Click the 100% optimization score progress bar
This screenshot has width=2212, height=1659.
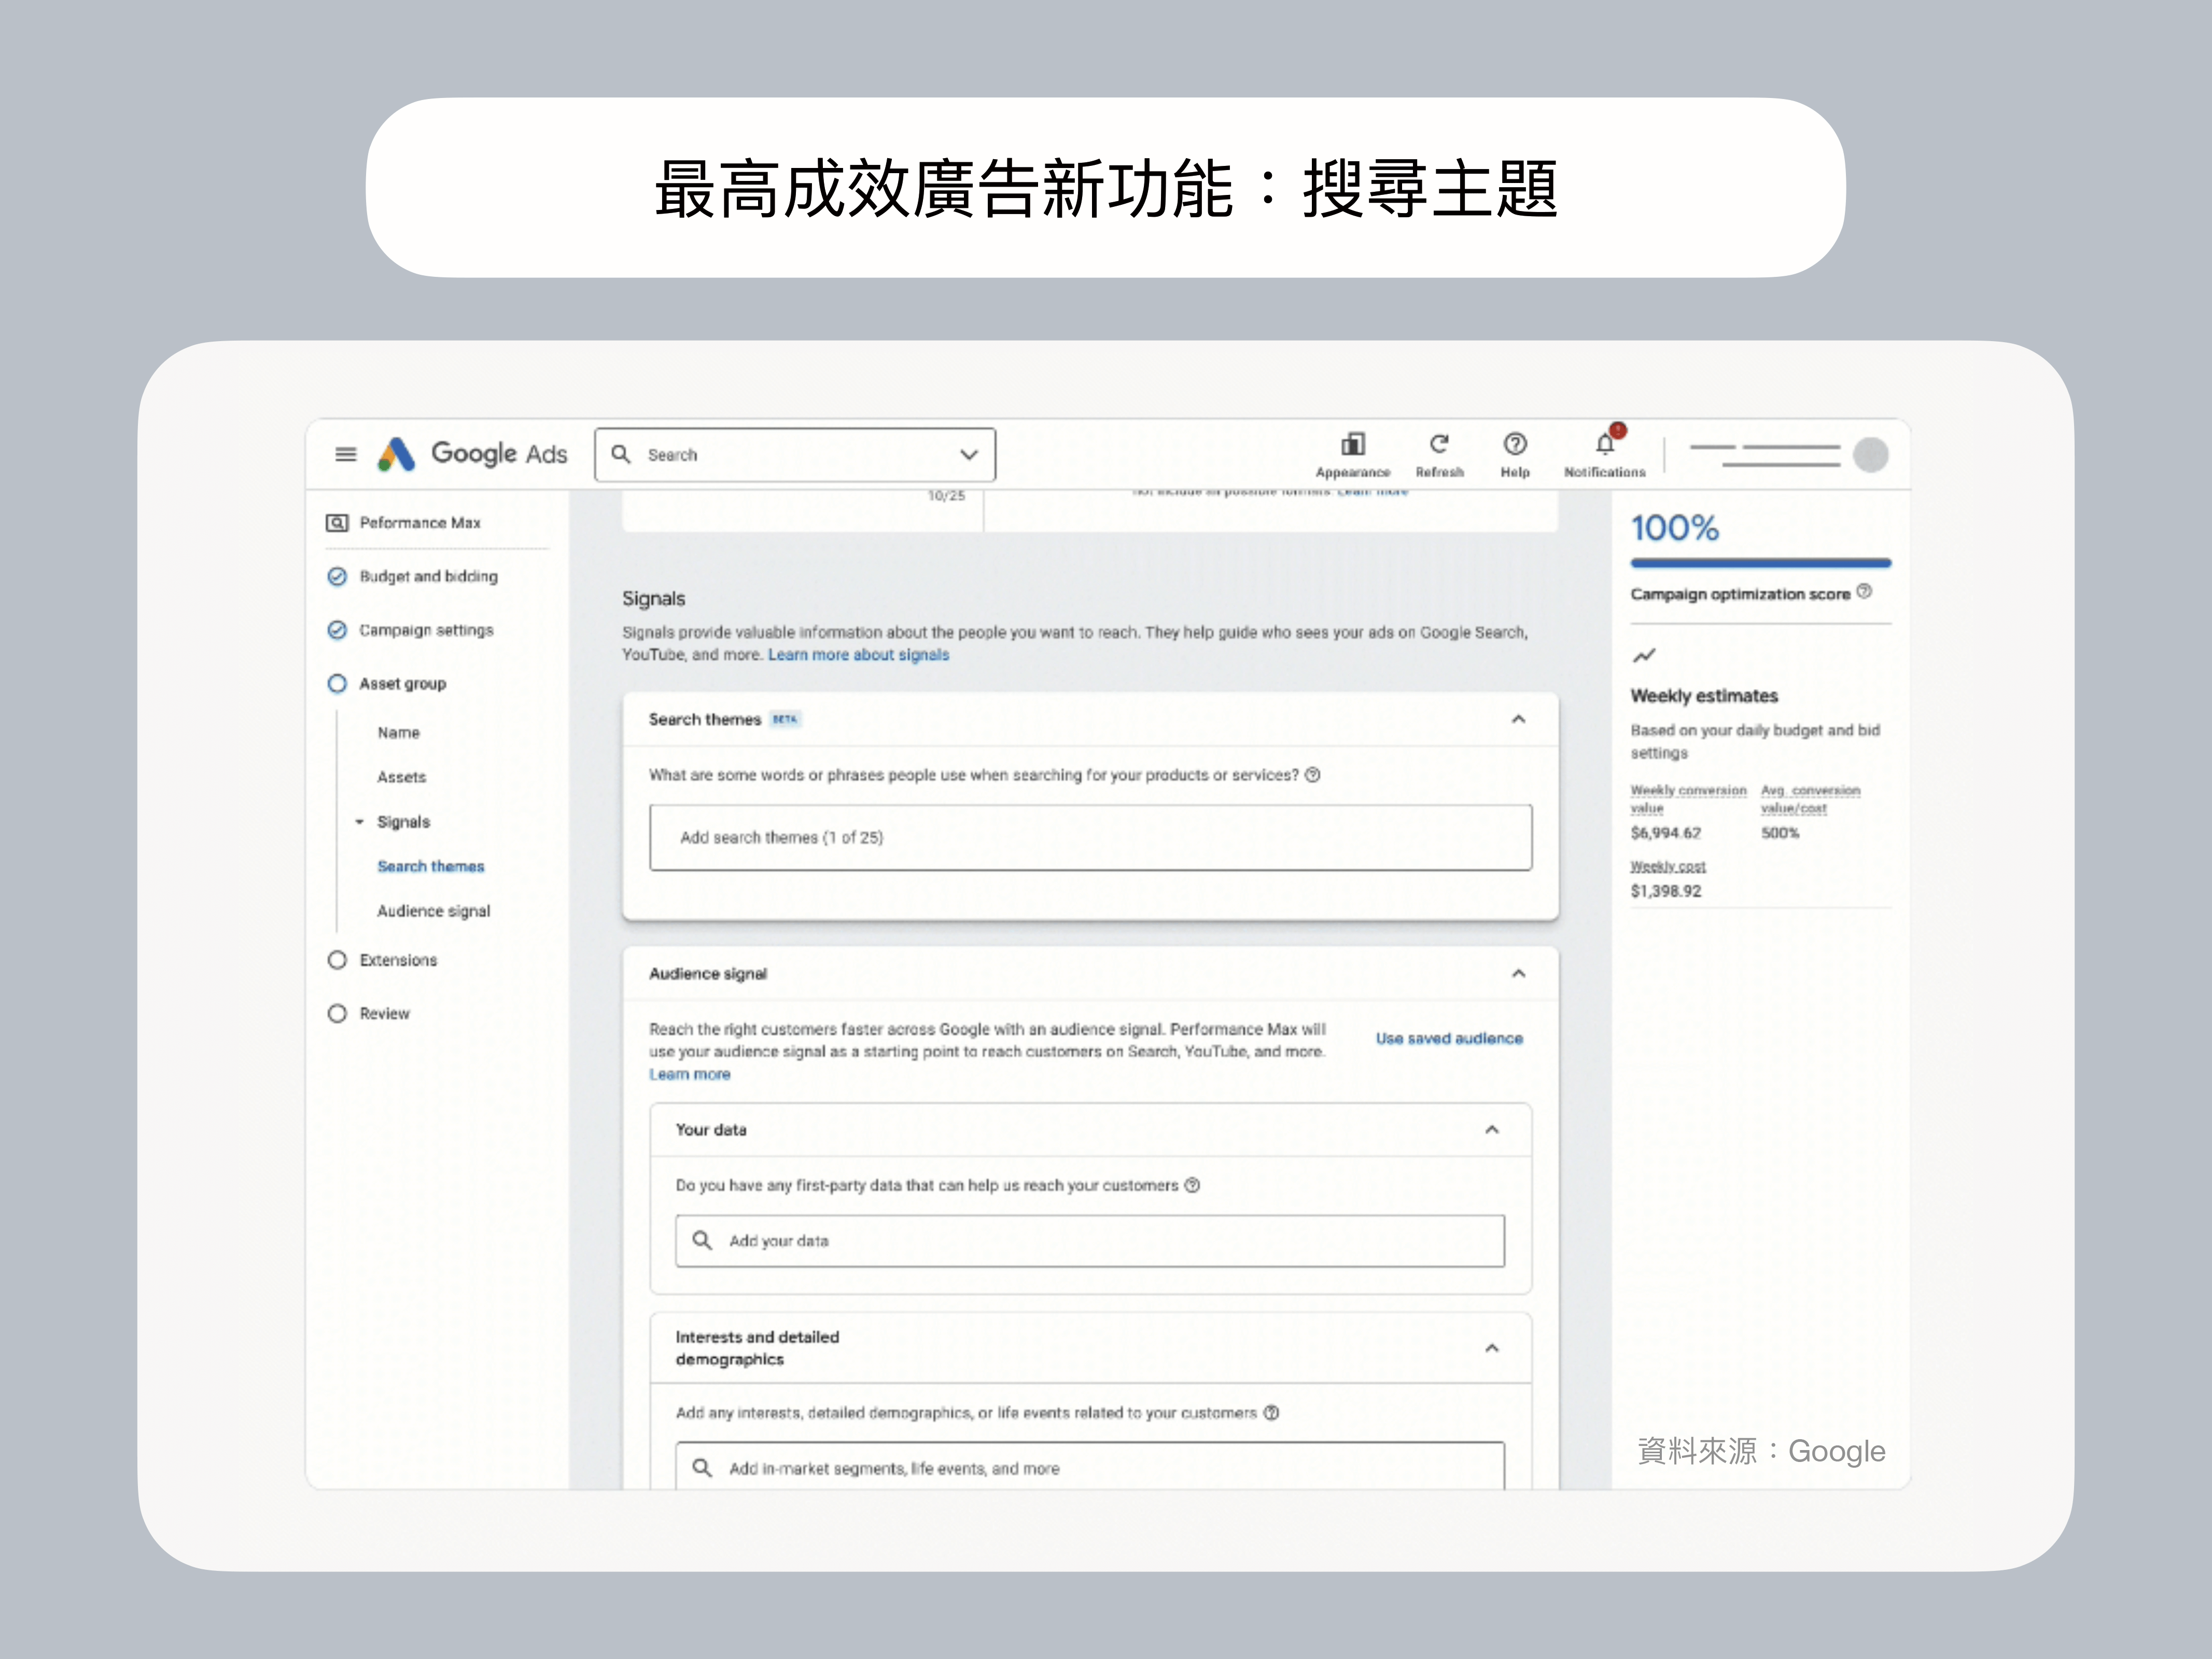1760,563
